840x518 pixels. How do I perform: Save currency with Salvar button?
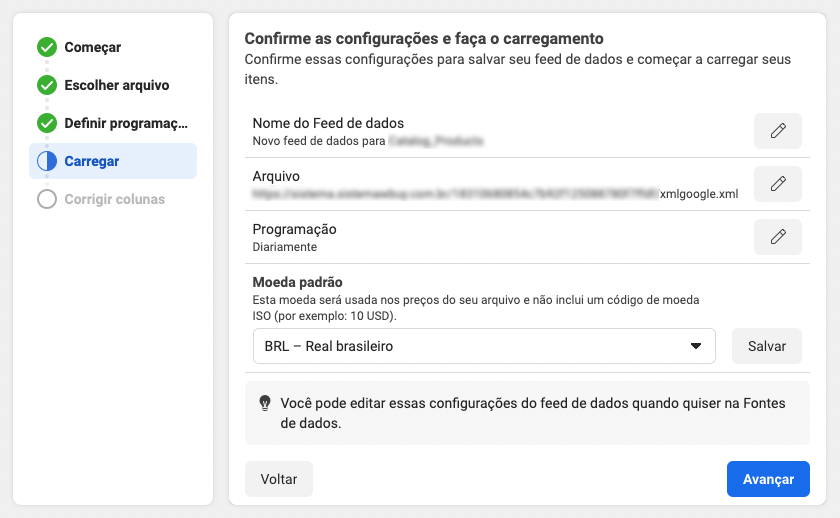[x=767, y=346]
